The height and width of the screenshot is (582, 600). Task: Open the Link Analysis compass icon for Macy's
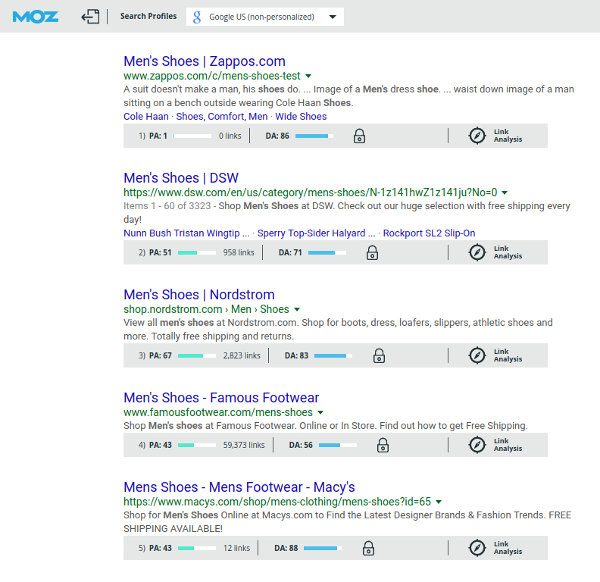coord(477,548)
